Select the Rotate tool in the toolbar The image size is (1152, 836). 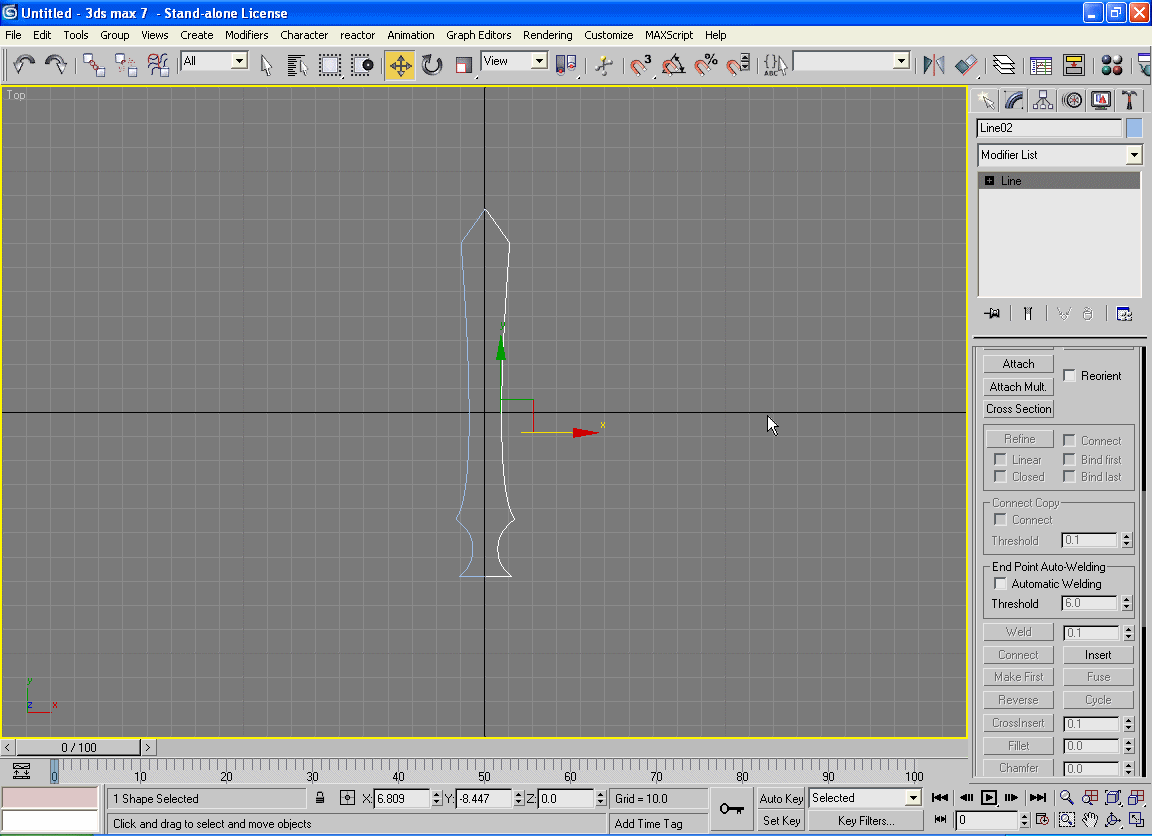point(432,65)
